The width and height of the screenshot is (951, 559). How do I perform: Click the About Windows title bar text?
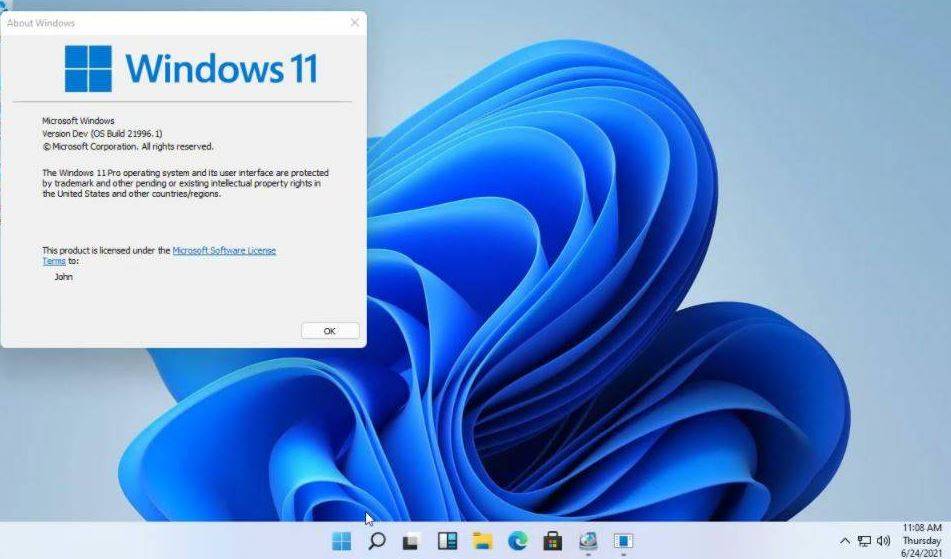coord(41,23)
